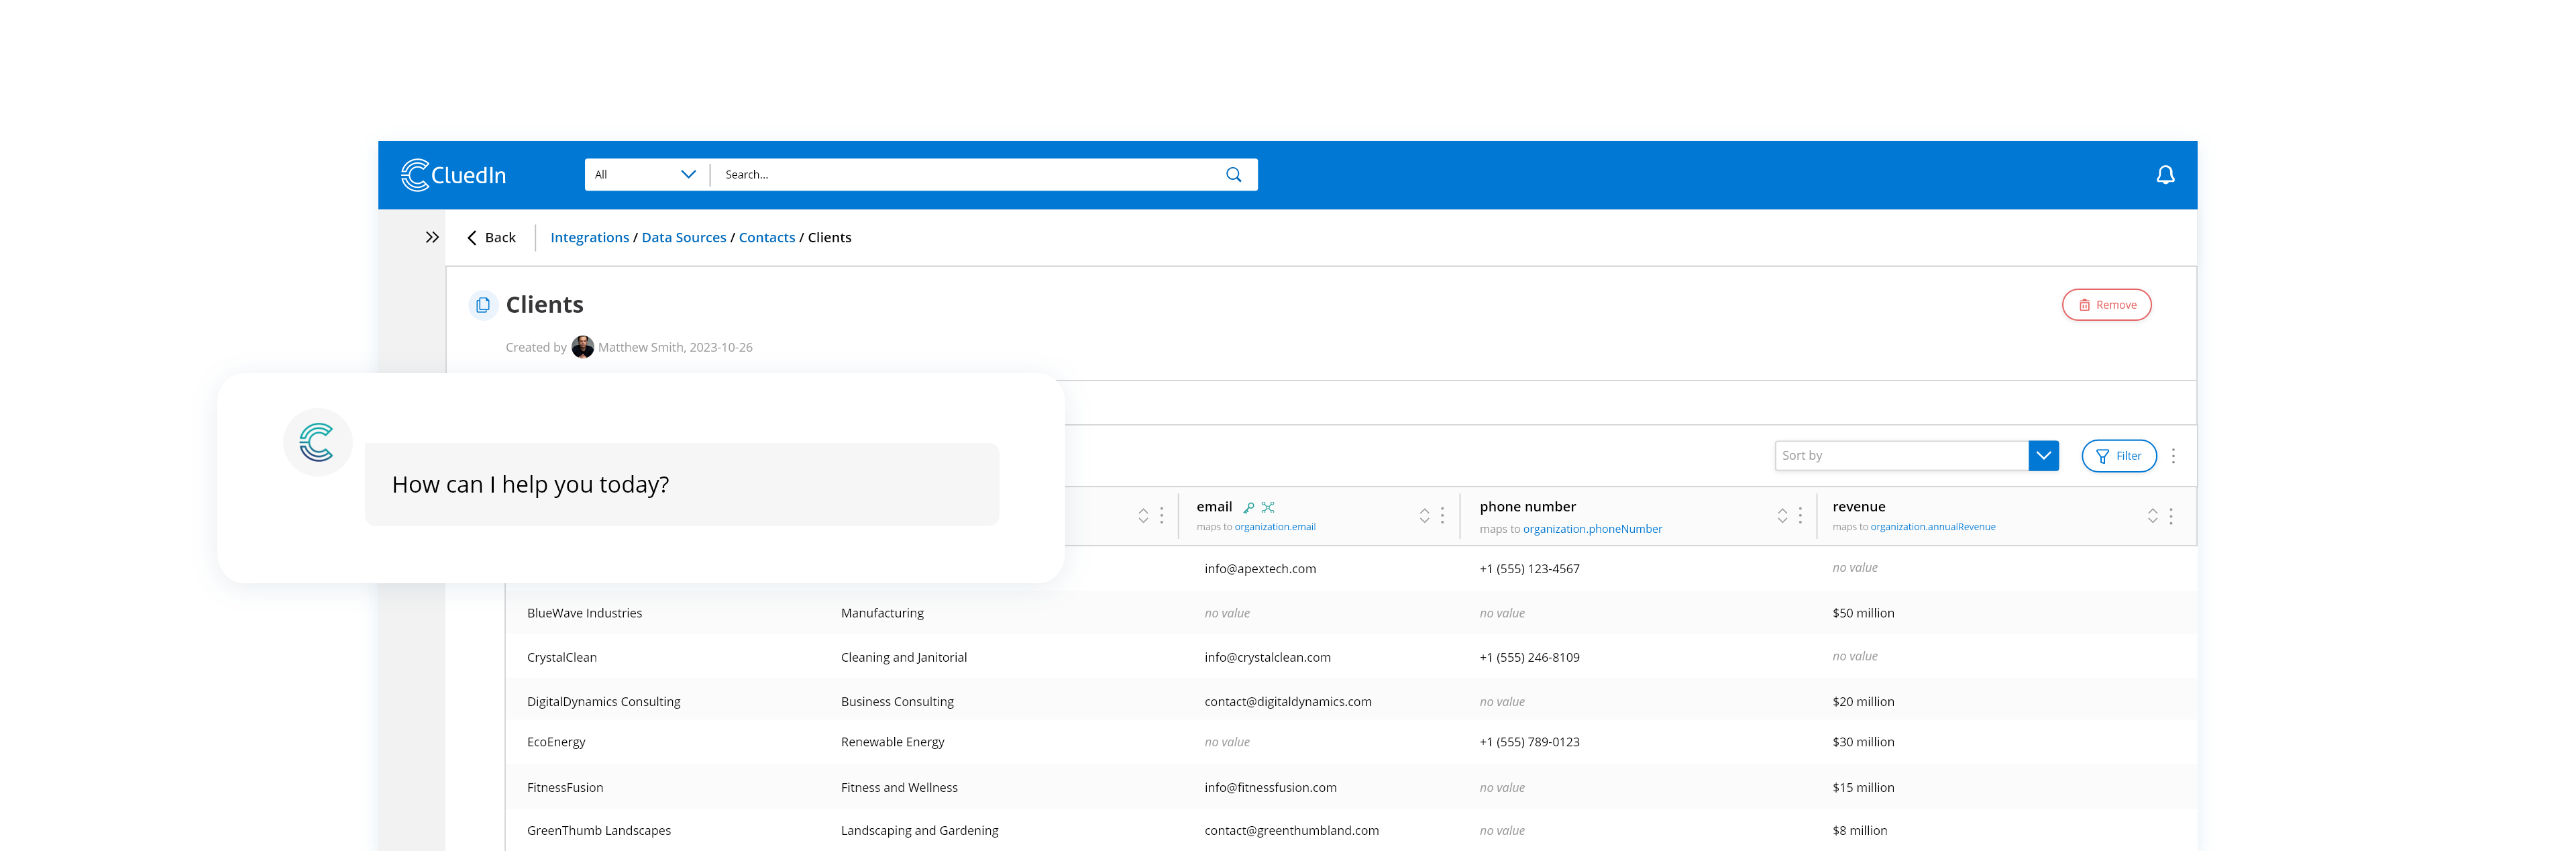The height and width of the screenshot is (851, 2576).
Task: Navigate to Data Sources in the breadcrumb
Action: [x=683, y=237]
